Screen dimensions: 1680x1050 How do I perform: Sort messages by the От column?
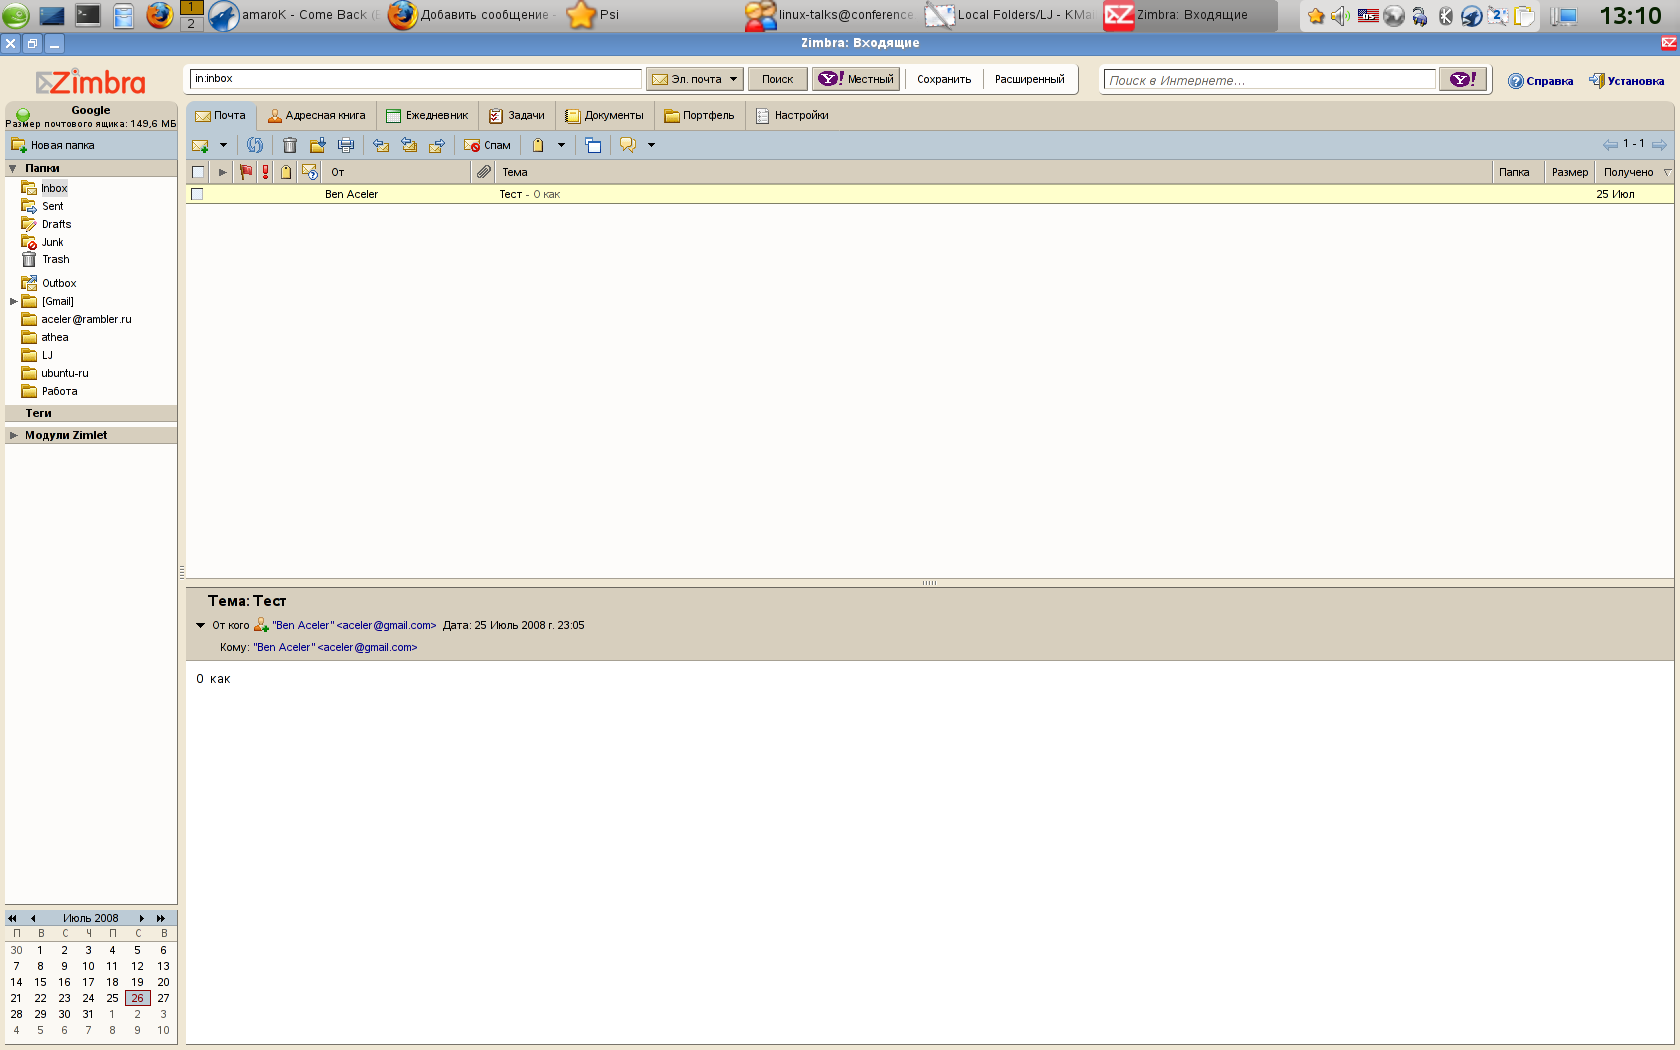(398, 172)
